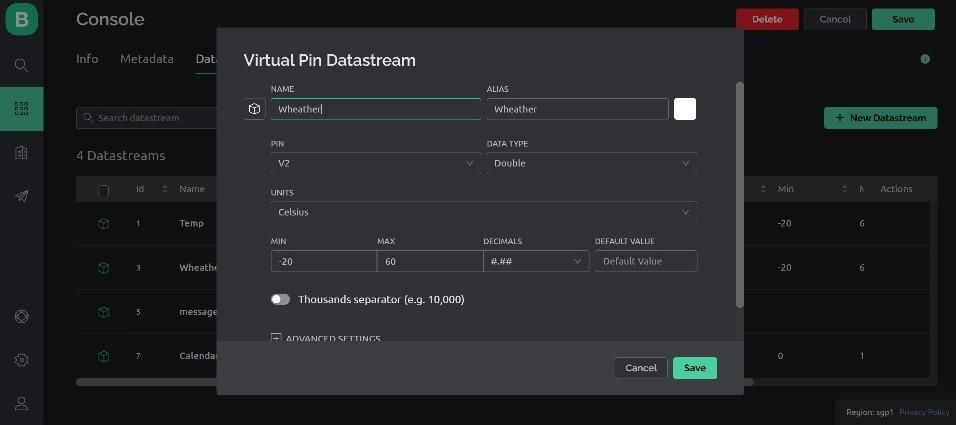956x425 pixels.
Task: Click the Name input field
Action: pos(376,109)
